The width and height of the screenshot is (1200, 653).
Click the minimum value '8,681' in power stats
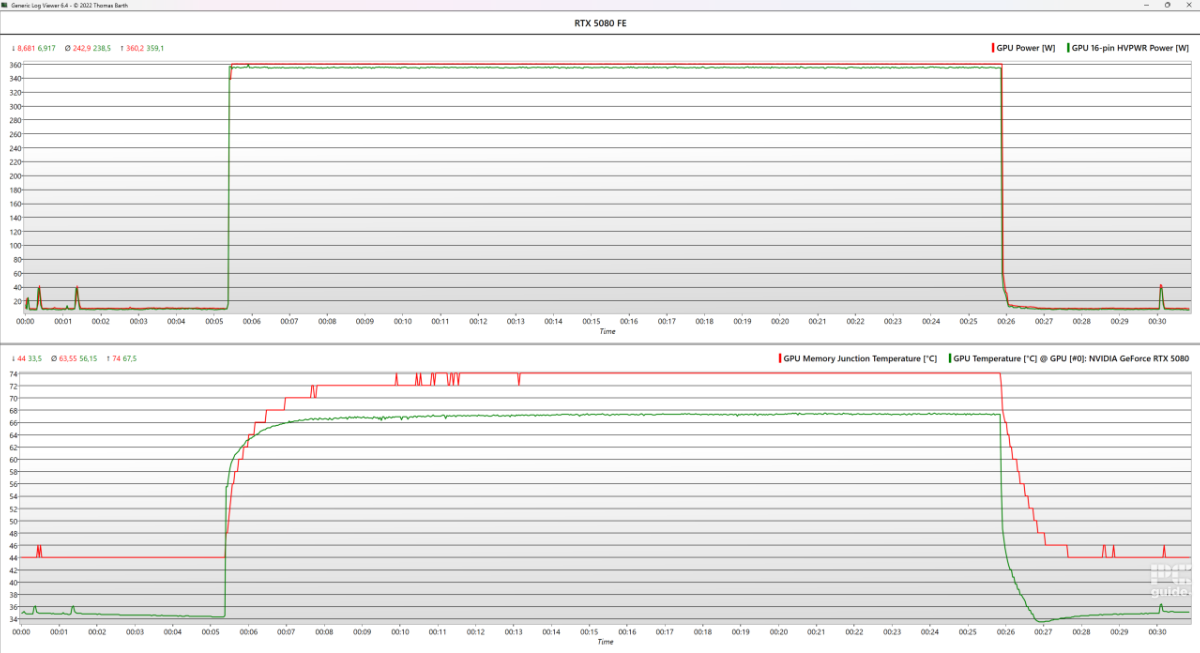pos(26,48)
